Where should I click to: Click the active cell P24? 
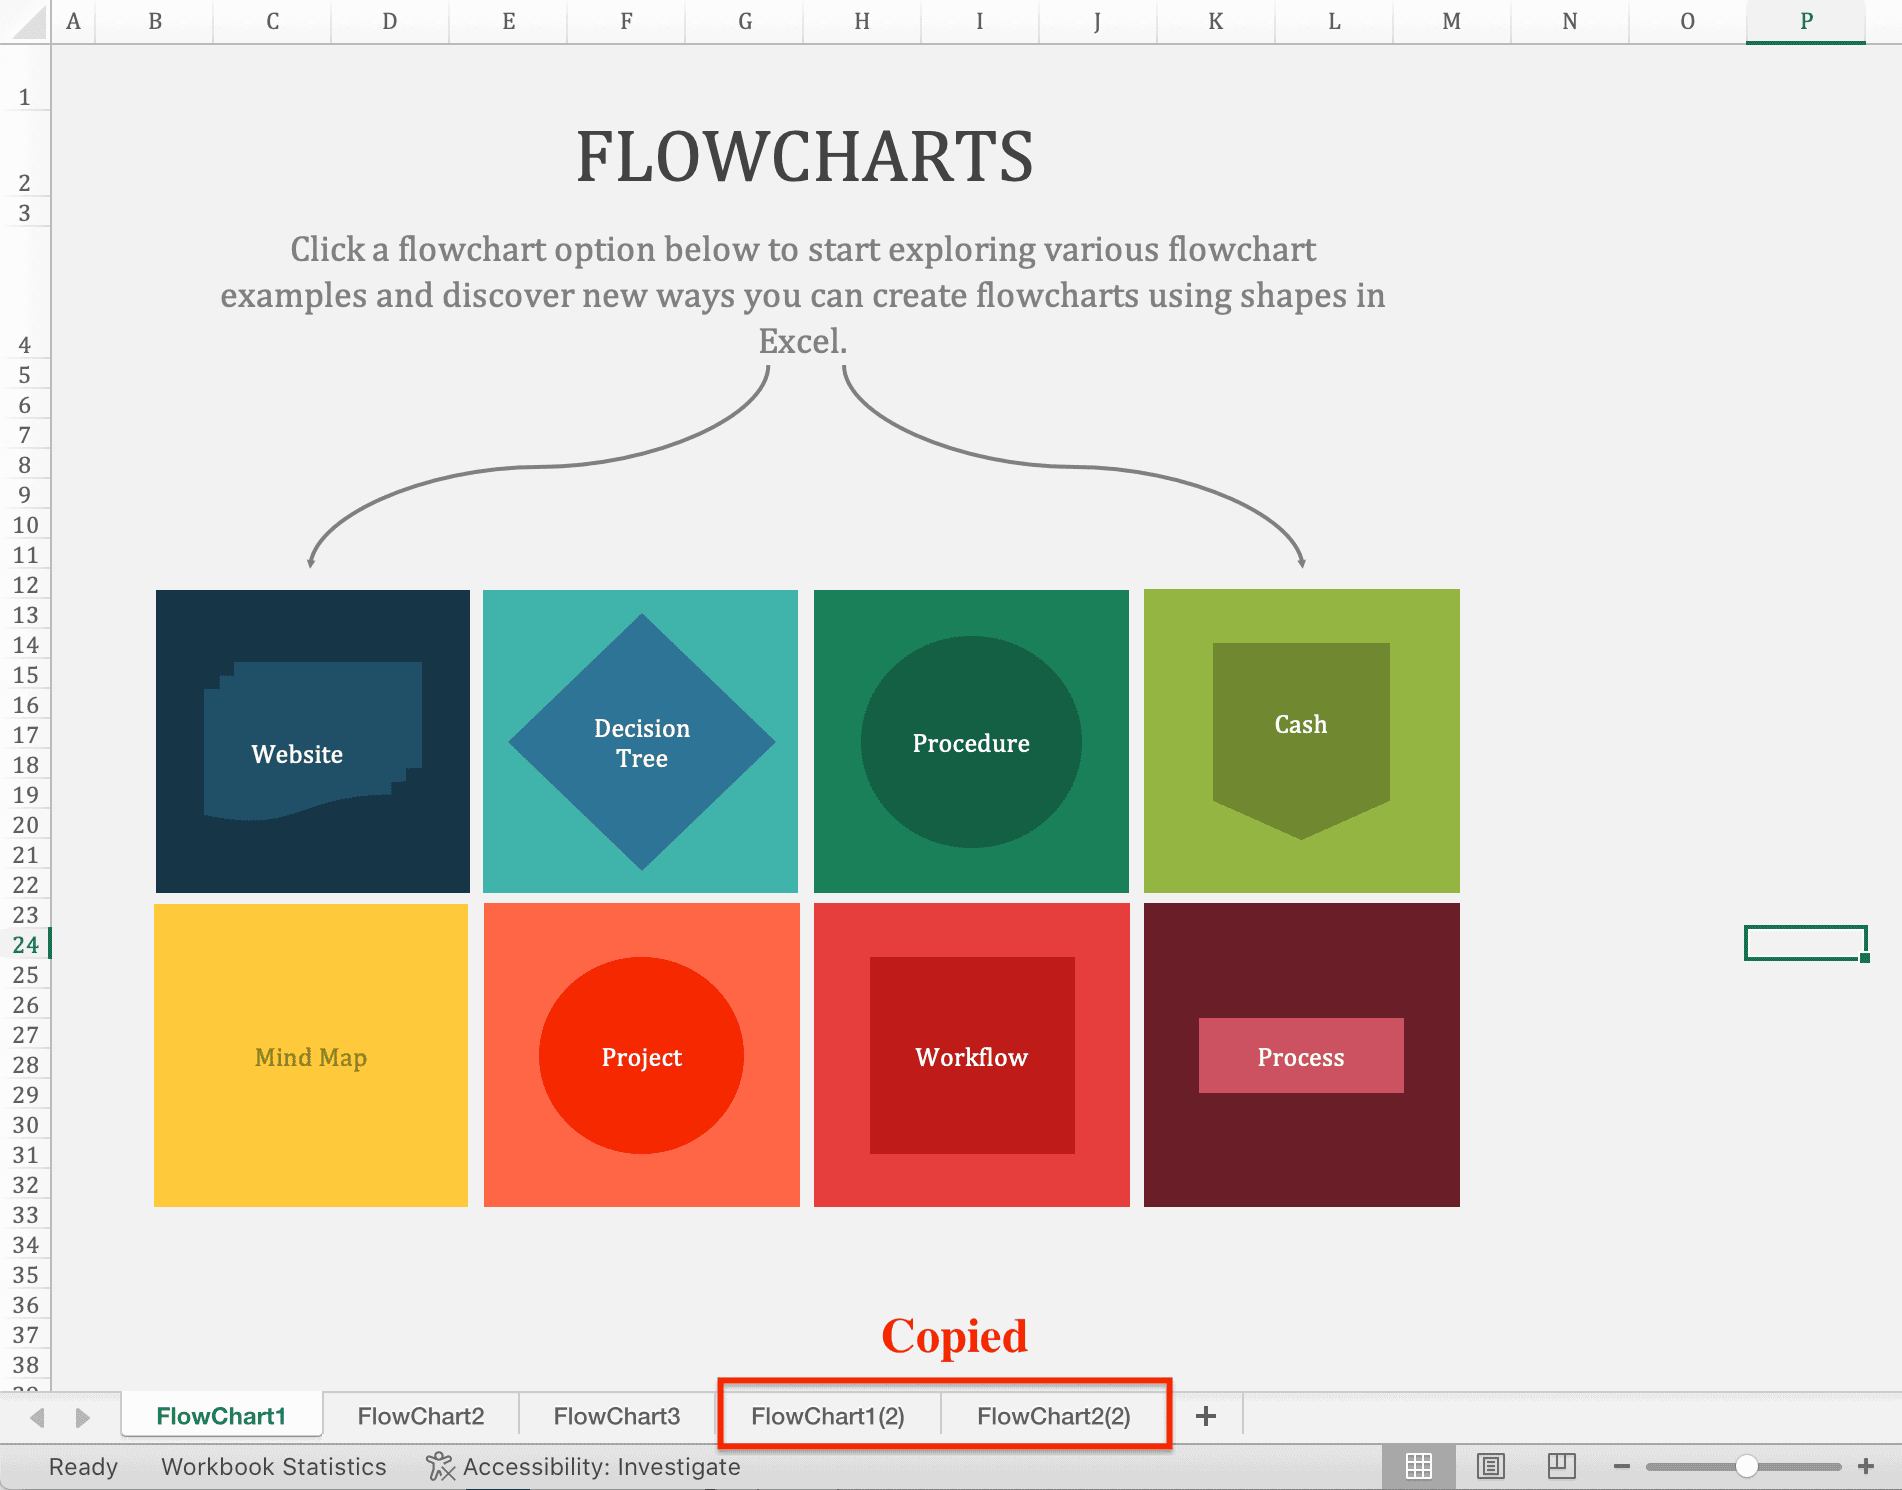[1806, 943]
